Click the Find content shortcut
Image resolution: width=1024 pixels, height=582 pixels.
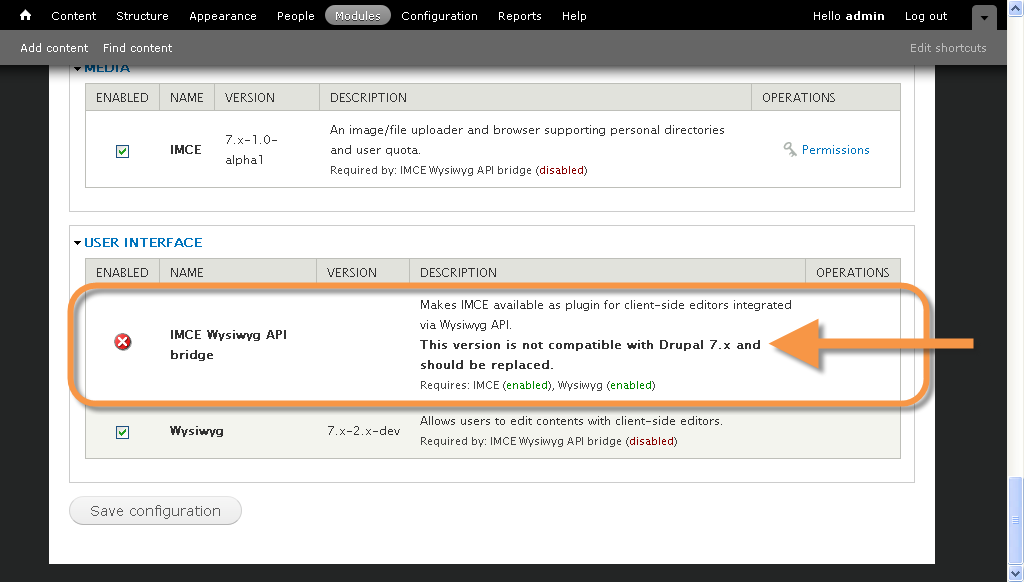coord(138,48)
